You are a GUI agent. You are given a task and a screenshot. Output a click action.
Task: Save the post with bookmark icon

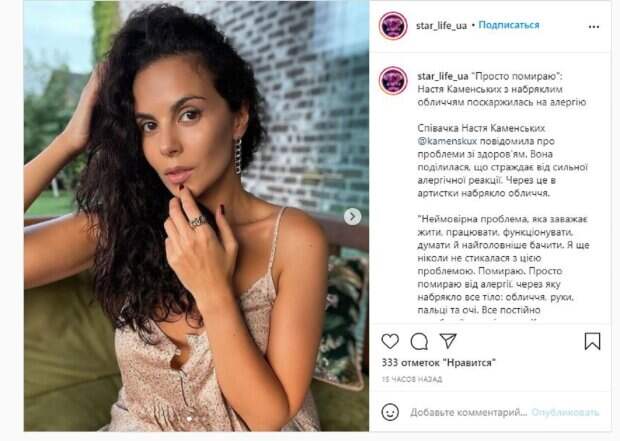[592, 341]
